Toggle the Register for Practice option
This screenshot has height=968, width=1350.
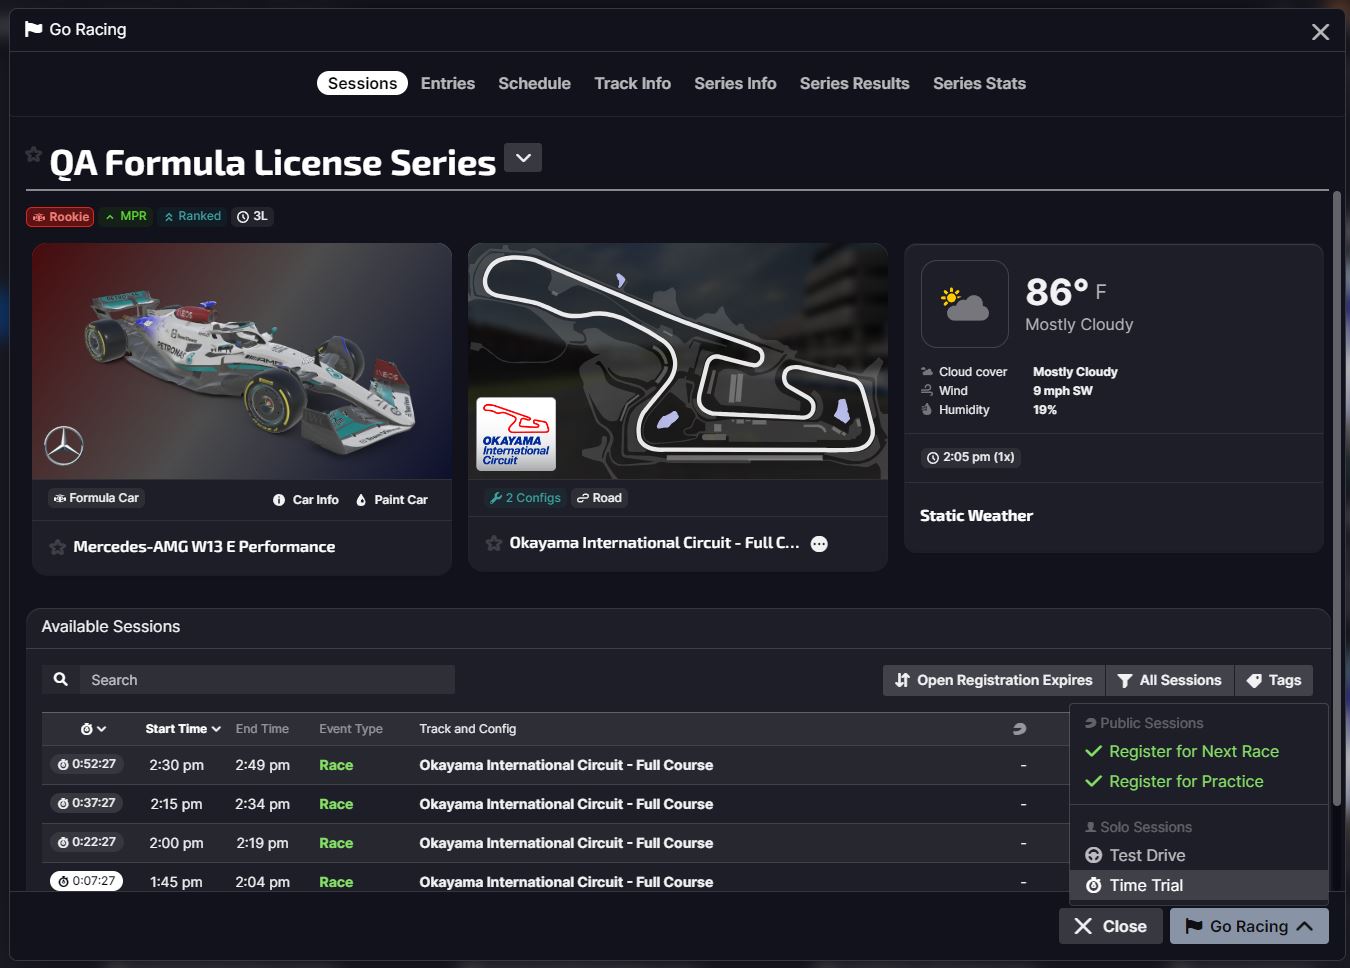(1186, 781)
